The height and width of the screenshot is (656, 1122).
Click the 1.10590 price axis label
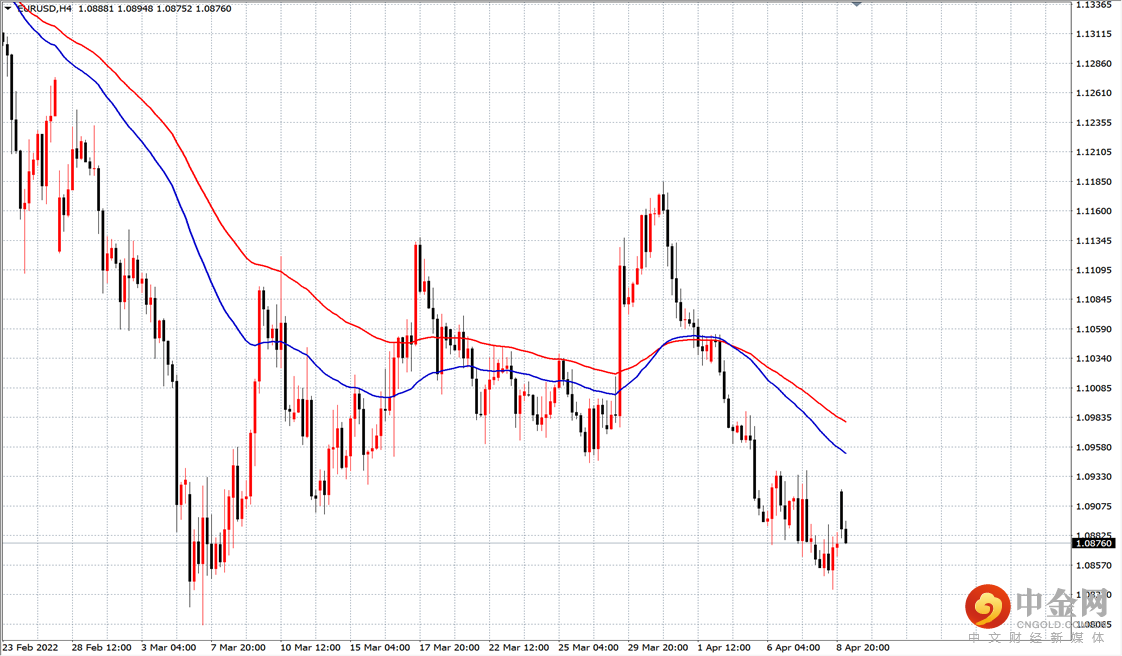click(1093, 329)
